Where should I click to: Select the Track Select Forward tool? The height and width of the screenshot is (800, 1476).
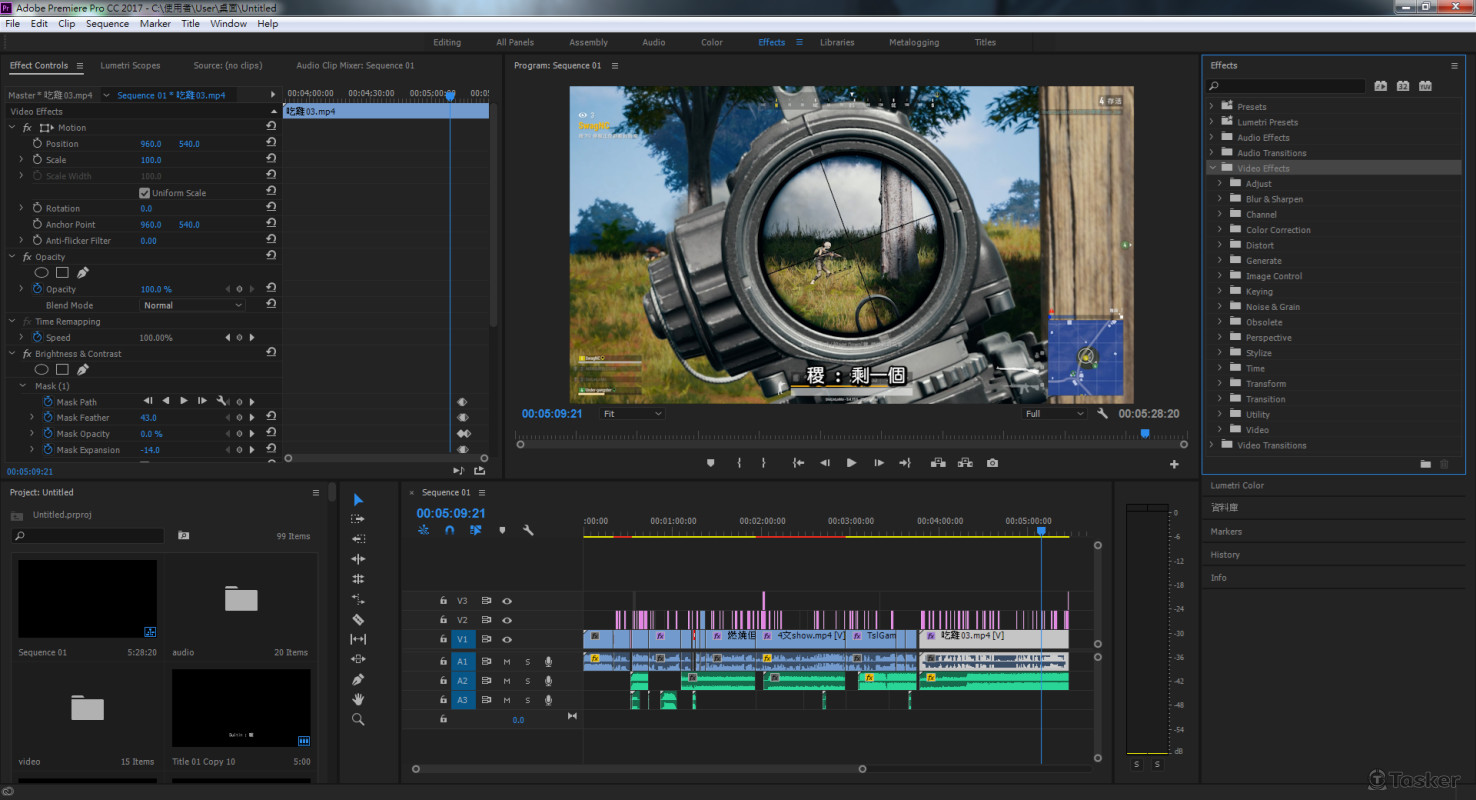(358, 519)
